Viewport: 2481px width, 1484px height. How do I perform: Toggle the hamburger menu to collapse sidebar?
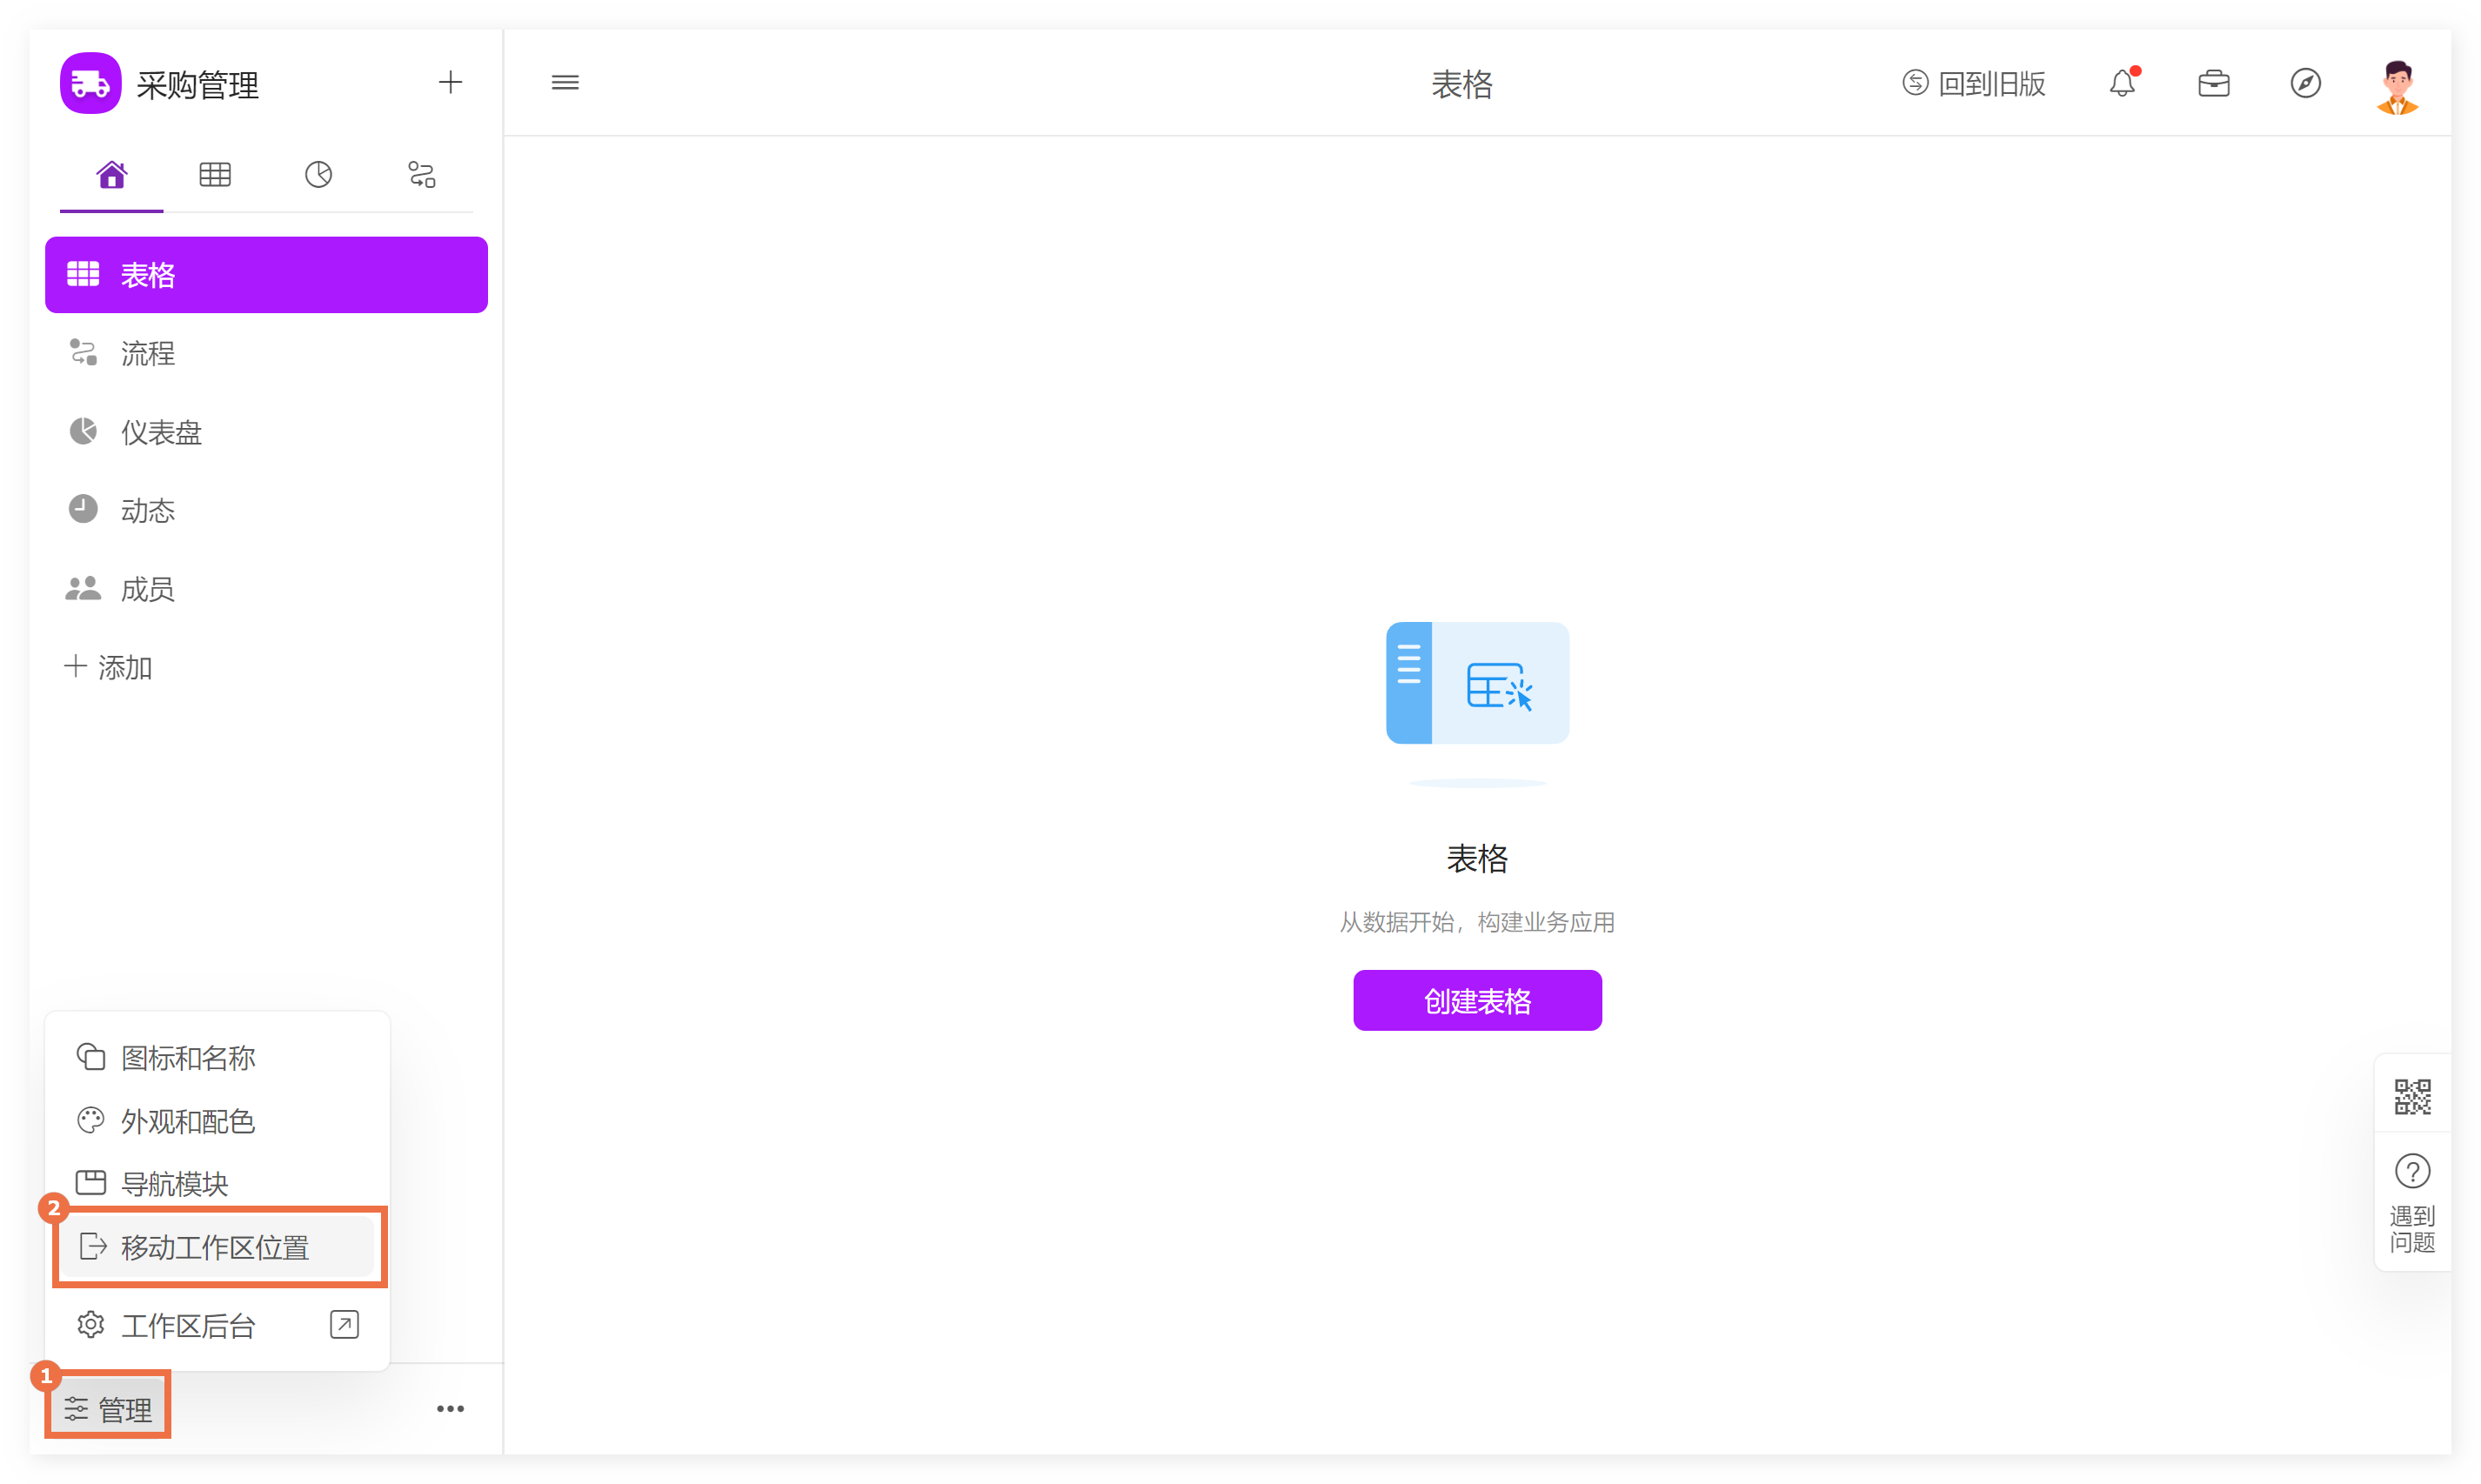[565, 83]
